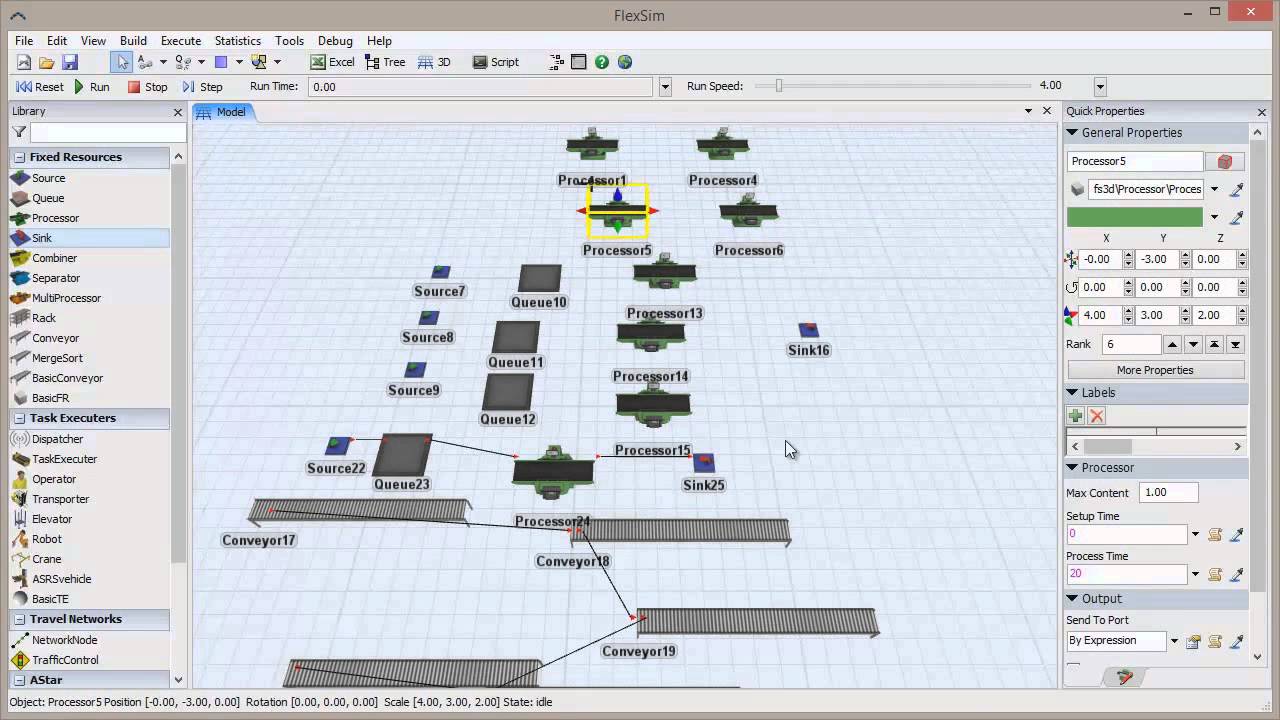Image resolution: width=1280 pixels, height=720 pixels.
Task: Open the Execute menu
Action: 181,41
